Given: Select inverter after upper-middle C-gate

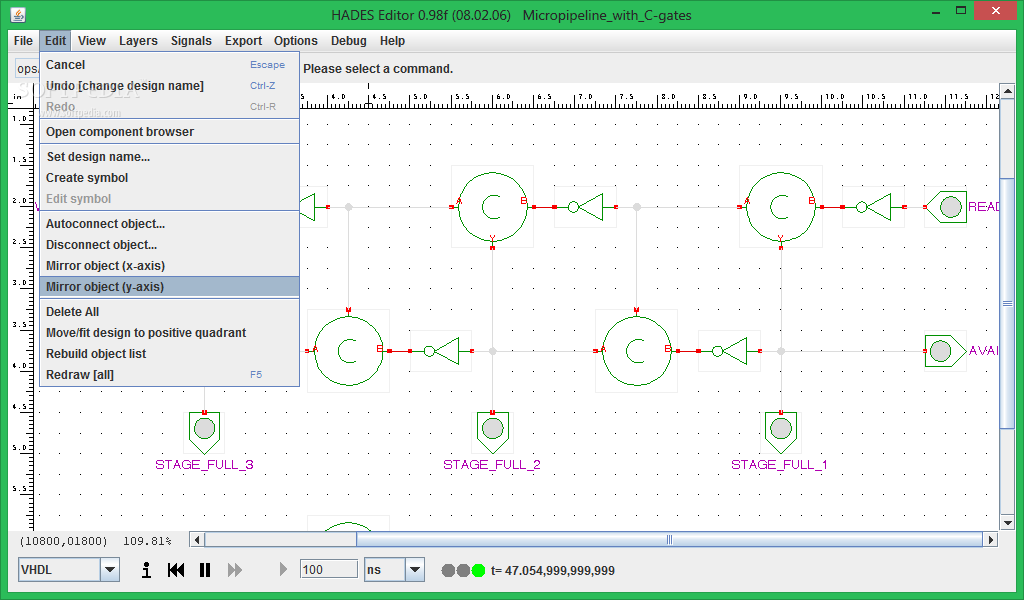Looking at the screenshot, I should tap(586, 207).
